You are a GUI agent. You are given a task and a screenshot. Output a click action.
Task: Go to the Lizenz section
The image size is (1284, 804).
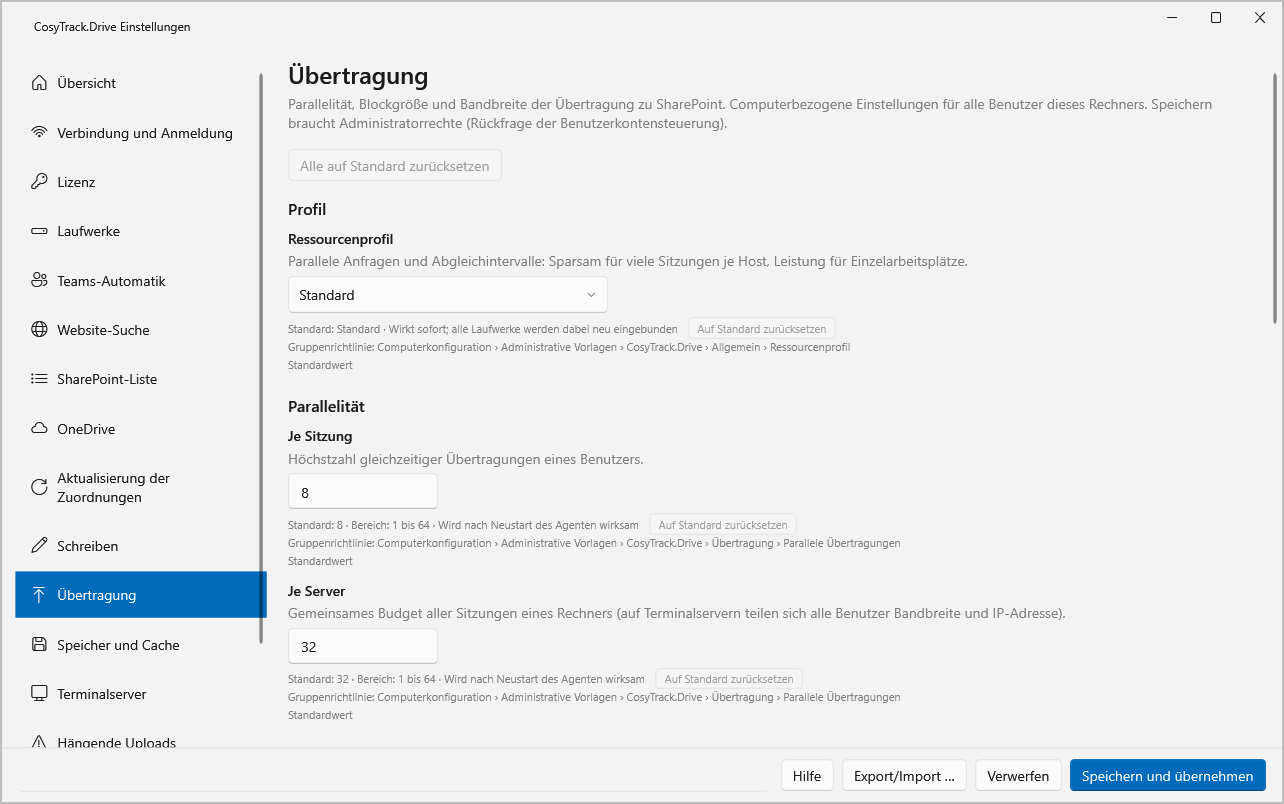[x=141, y=182]
